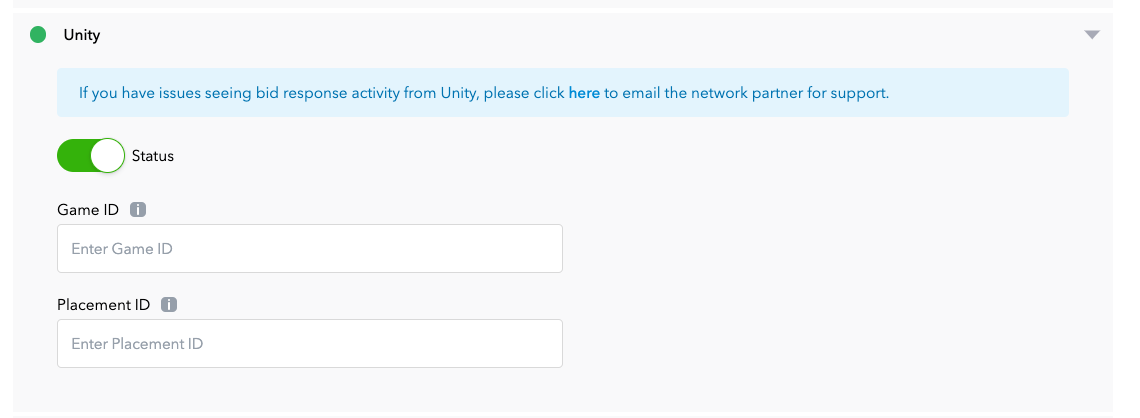Click the Game ID field label
The height and width of the screenshot is (418, 1140).
point(88,210)
